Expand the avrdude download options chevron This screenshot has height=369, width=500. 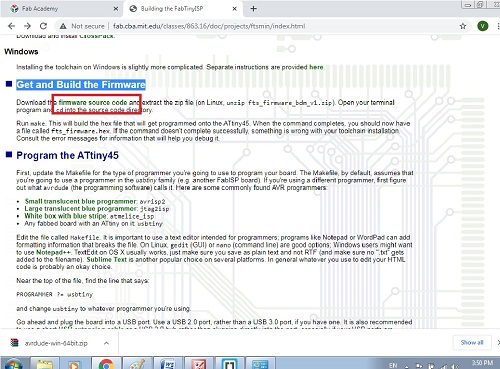[106, 343]
